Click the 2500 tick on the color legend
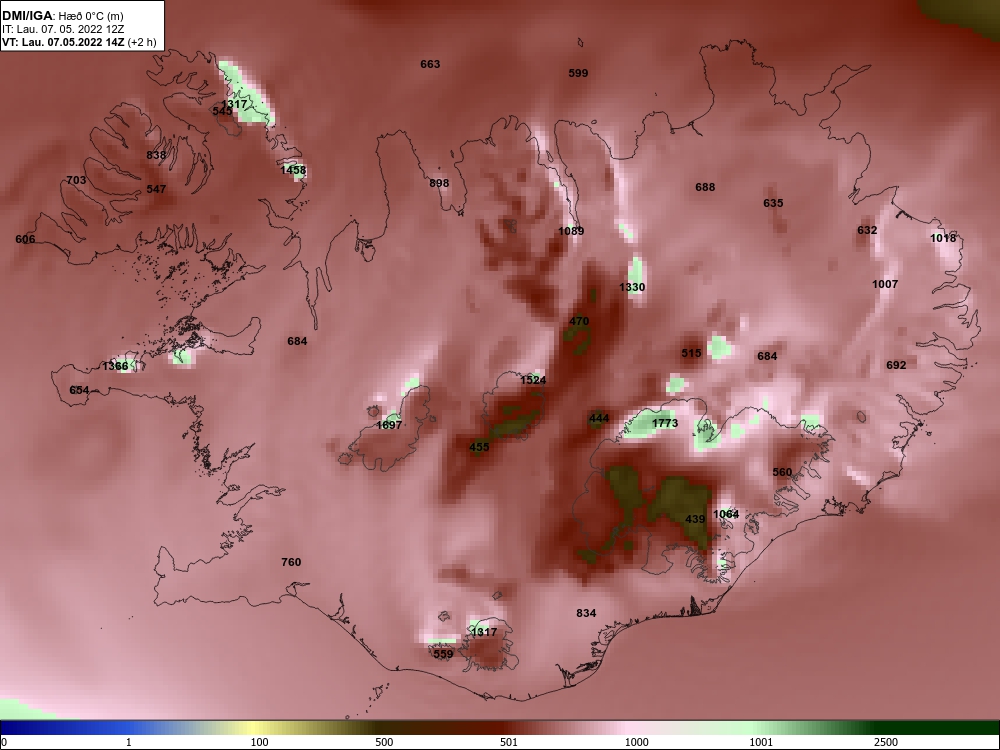 click(x=886, y=742)
